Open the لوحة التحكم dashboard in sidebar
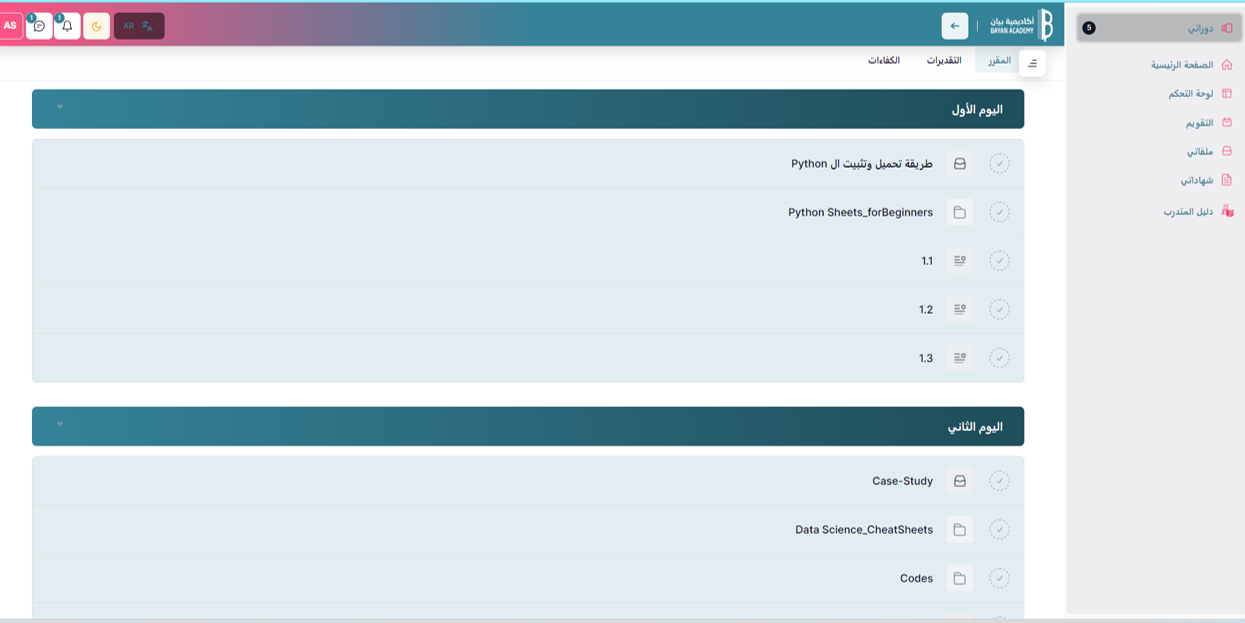This screenshot has width=1245, height=623. coord(1190,94)
